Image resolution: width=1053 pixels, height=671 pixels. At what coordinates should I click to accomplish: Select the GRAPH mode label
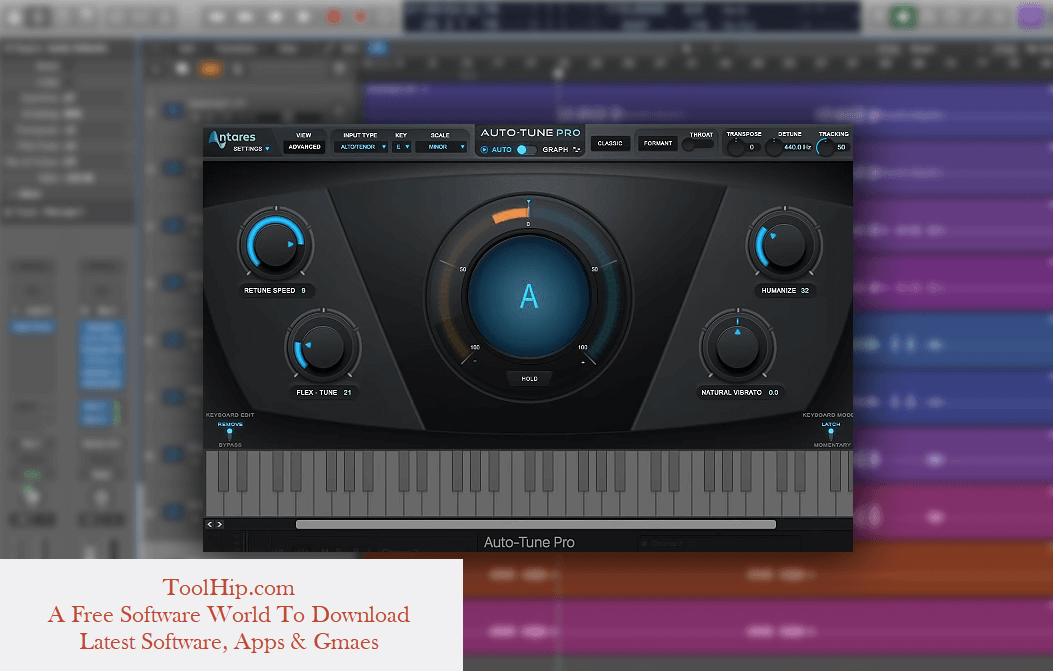click(x=555, y=149)
